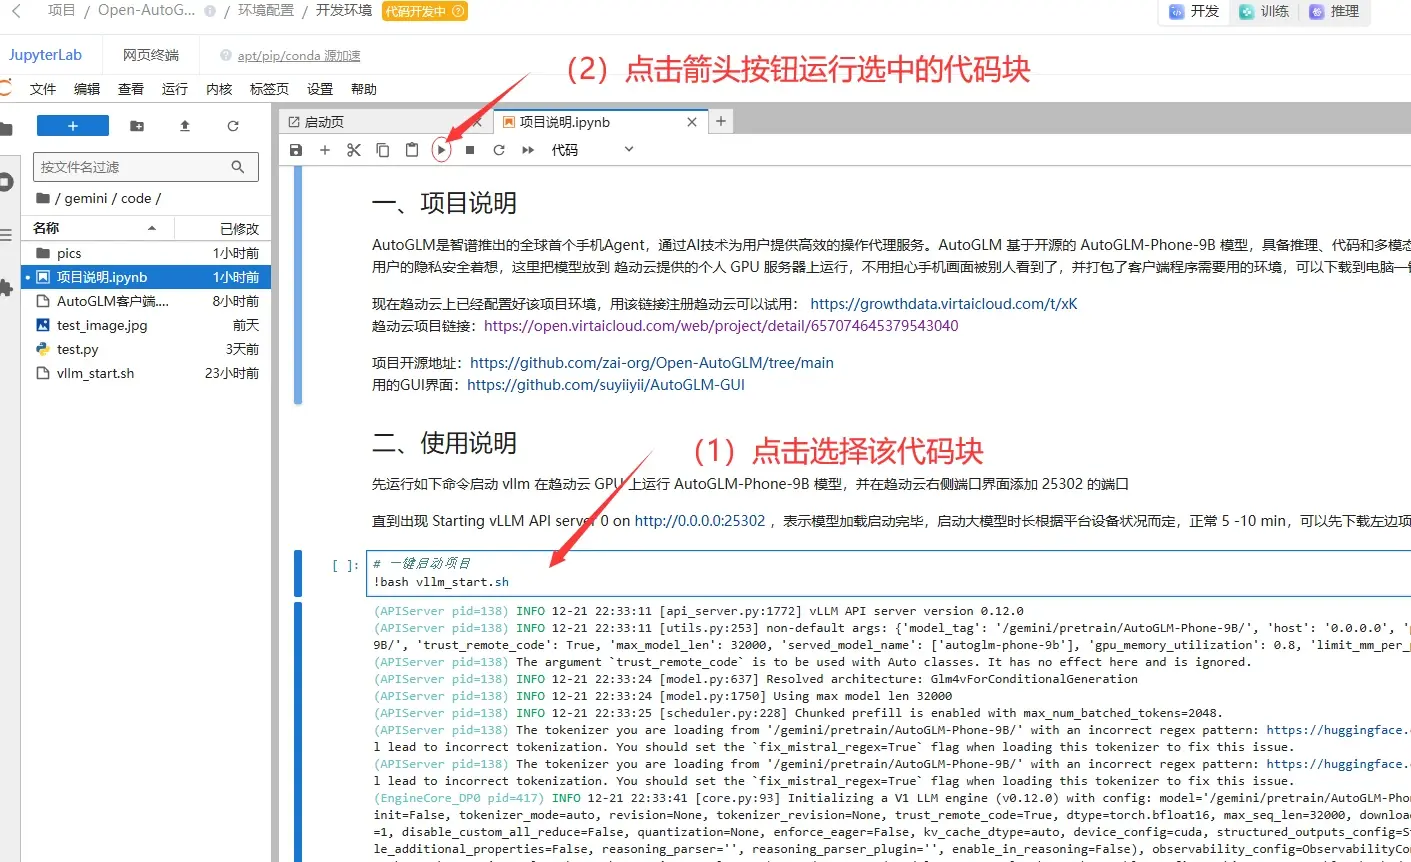Select test_image.jpg in file browser

(x=147, y=325)
